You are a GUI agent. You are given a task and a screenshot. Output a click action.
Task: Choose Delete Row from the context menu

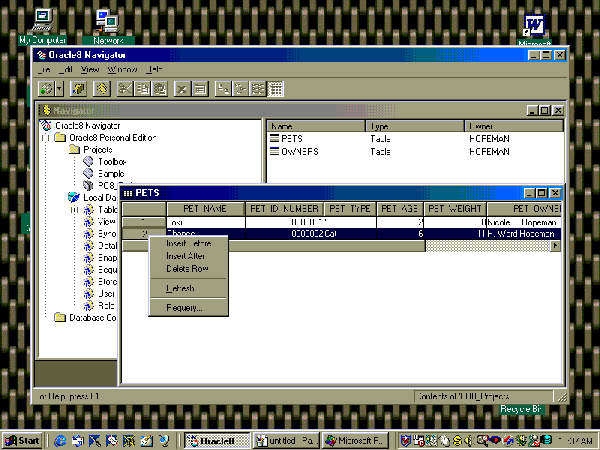tap(187, 269)
